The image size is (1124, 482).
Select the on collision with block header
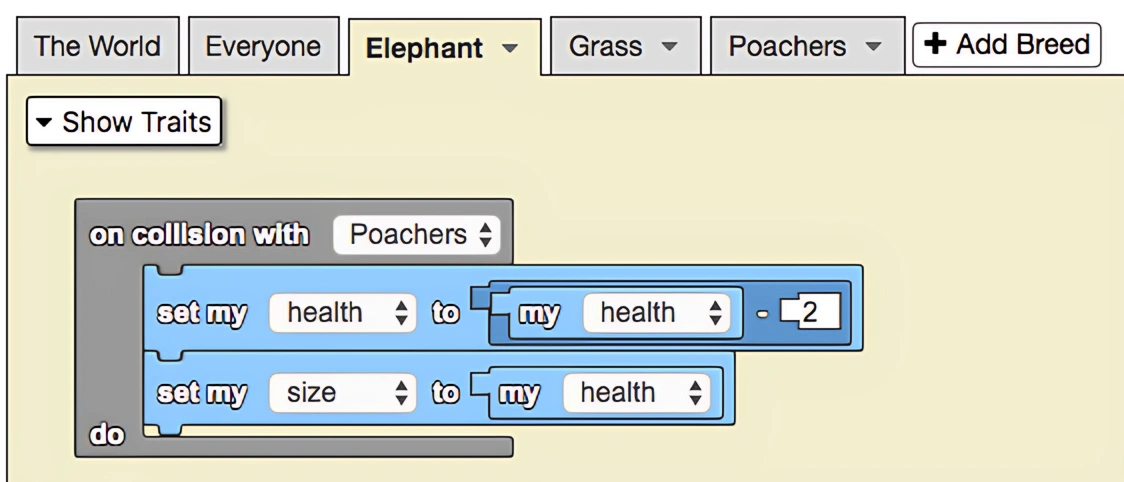click(200, 235)
